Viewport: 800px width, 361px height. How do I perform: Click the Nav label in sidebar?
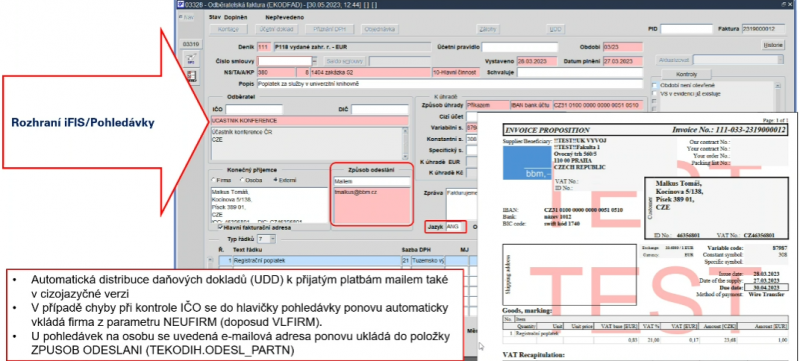[x=188, y=17]
